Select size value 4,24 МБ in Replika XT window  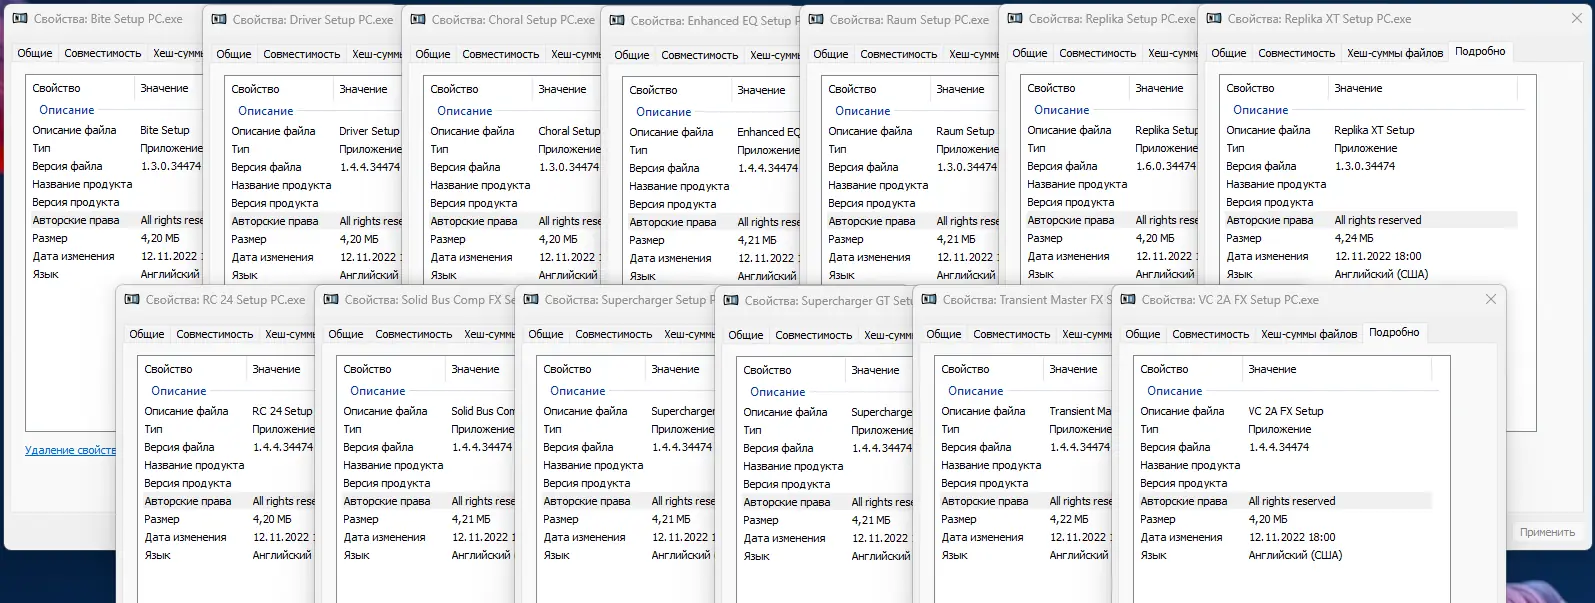coord(1354,238)
